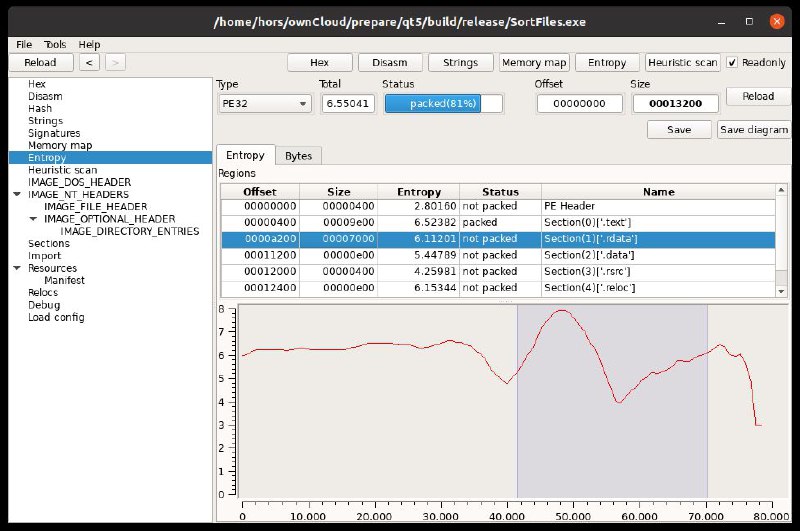Click the highlighted .rdata region in entropy graph

(612, 401)
